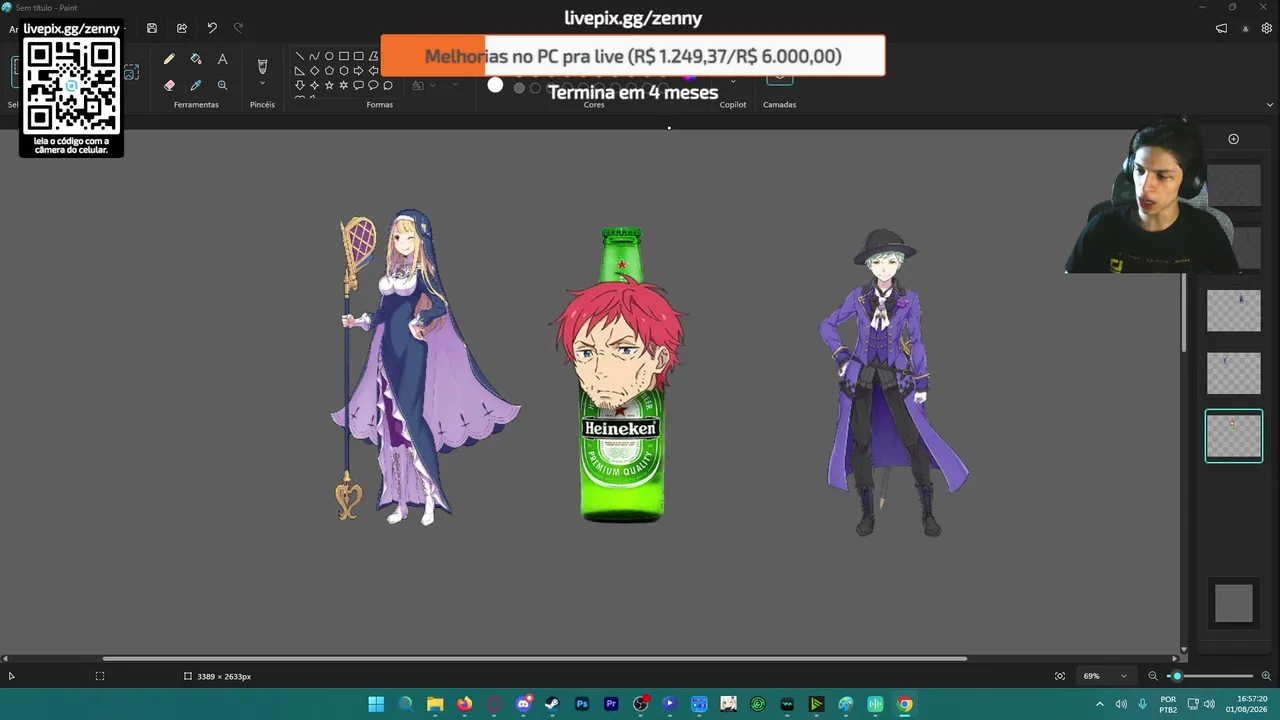The image size is (1280, 720).
Task: Click the Share icon next to Save
Action: click(182, 28)
